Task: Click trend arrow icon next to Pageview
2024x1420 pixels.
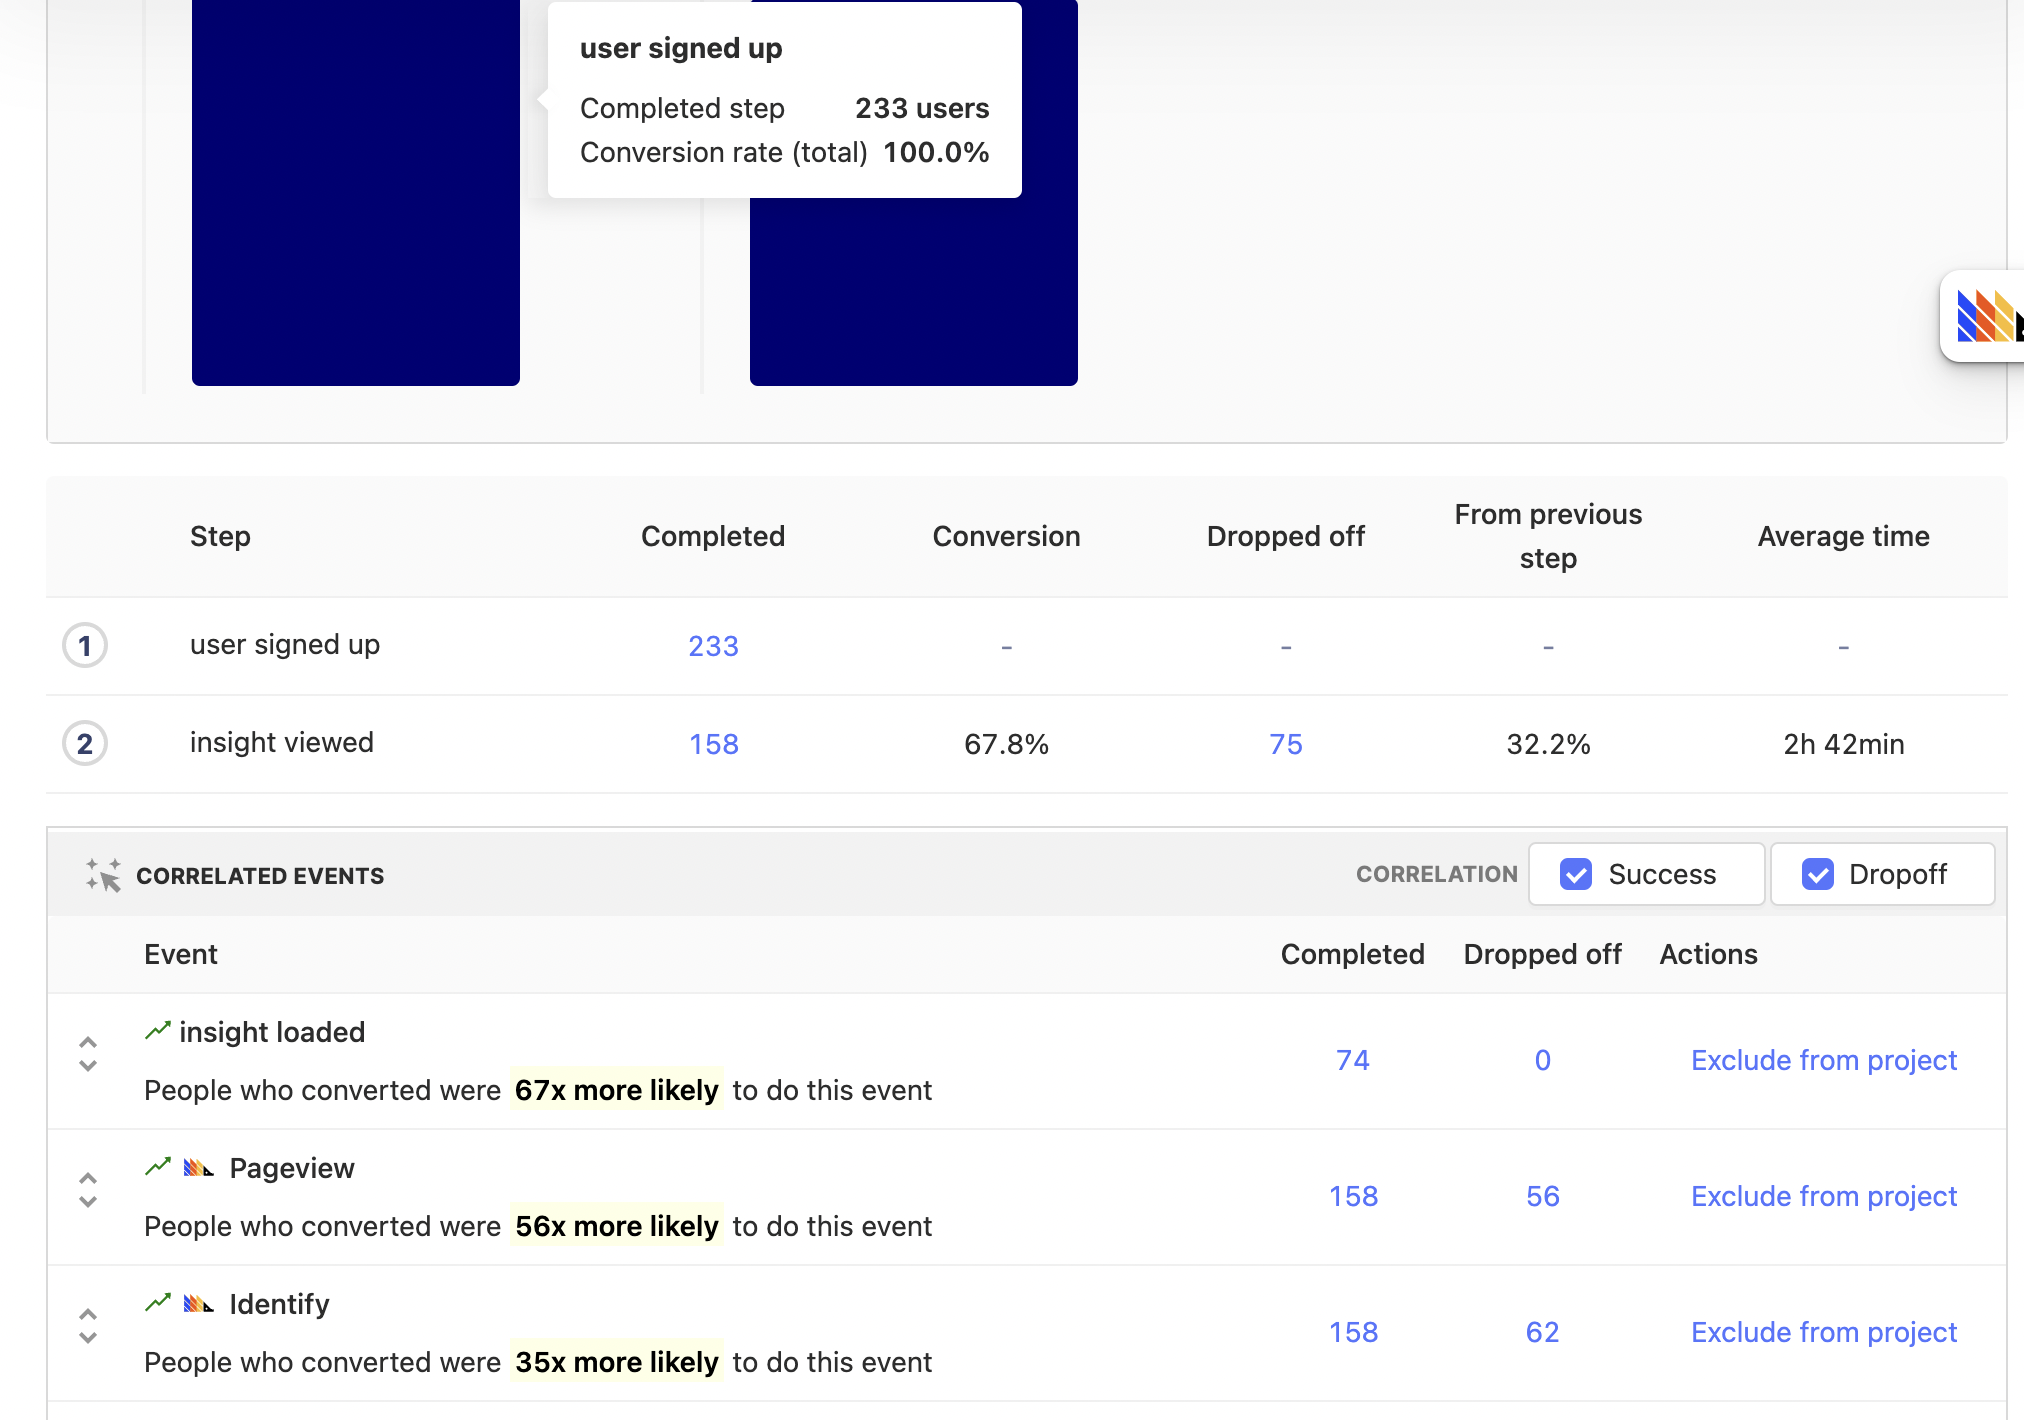Action: (x=158, y=1167)
